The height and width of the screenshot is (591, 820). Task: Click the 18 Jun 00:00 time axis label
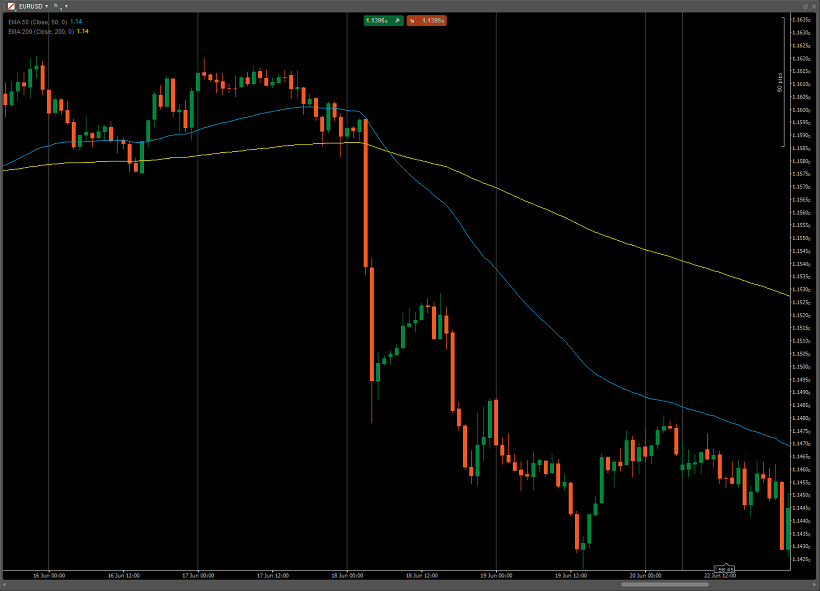(347, 575)
